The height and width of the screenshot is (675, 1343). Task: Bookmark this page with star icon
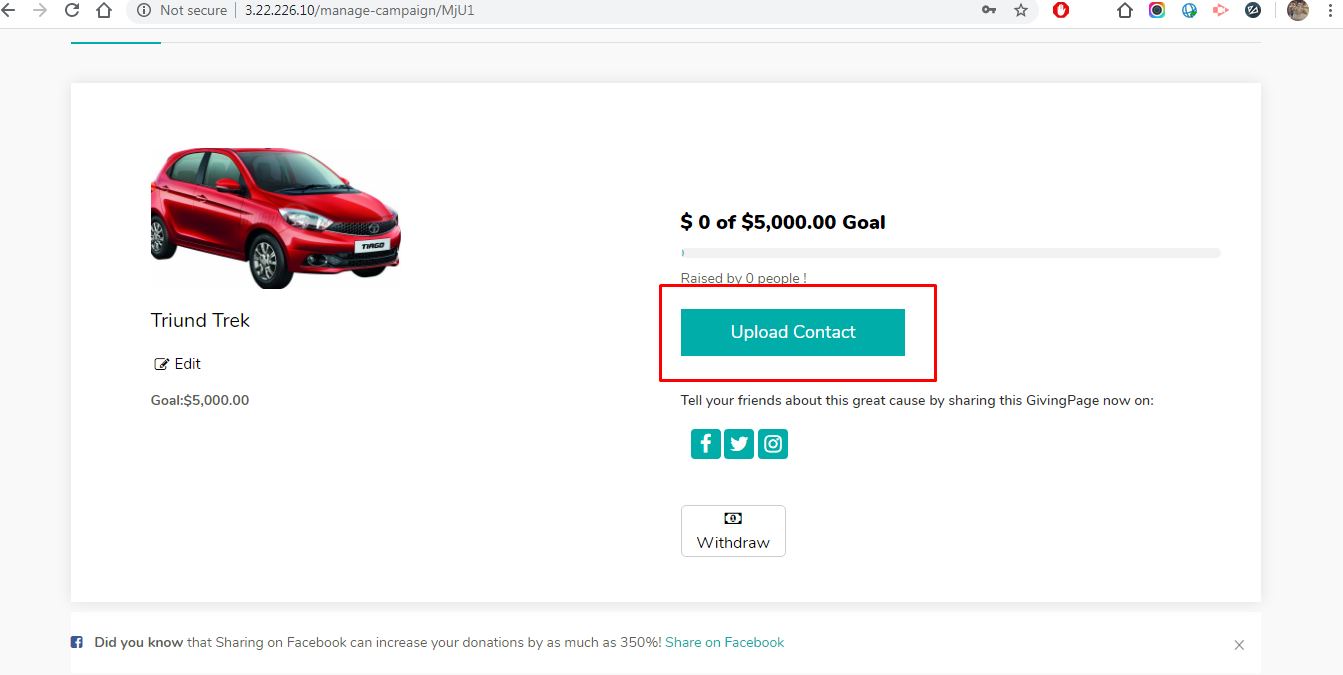point(1021,10)
